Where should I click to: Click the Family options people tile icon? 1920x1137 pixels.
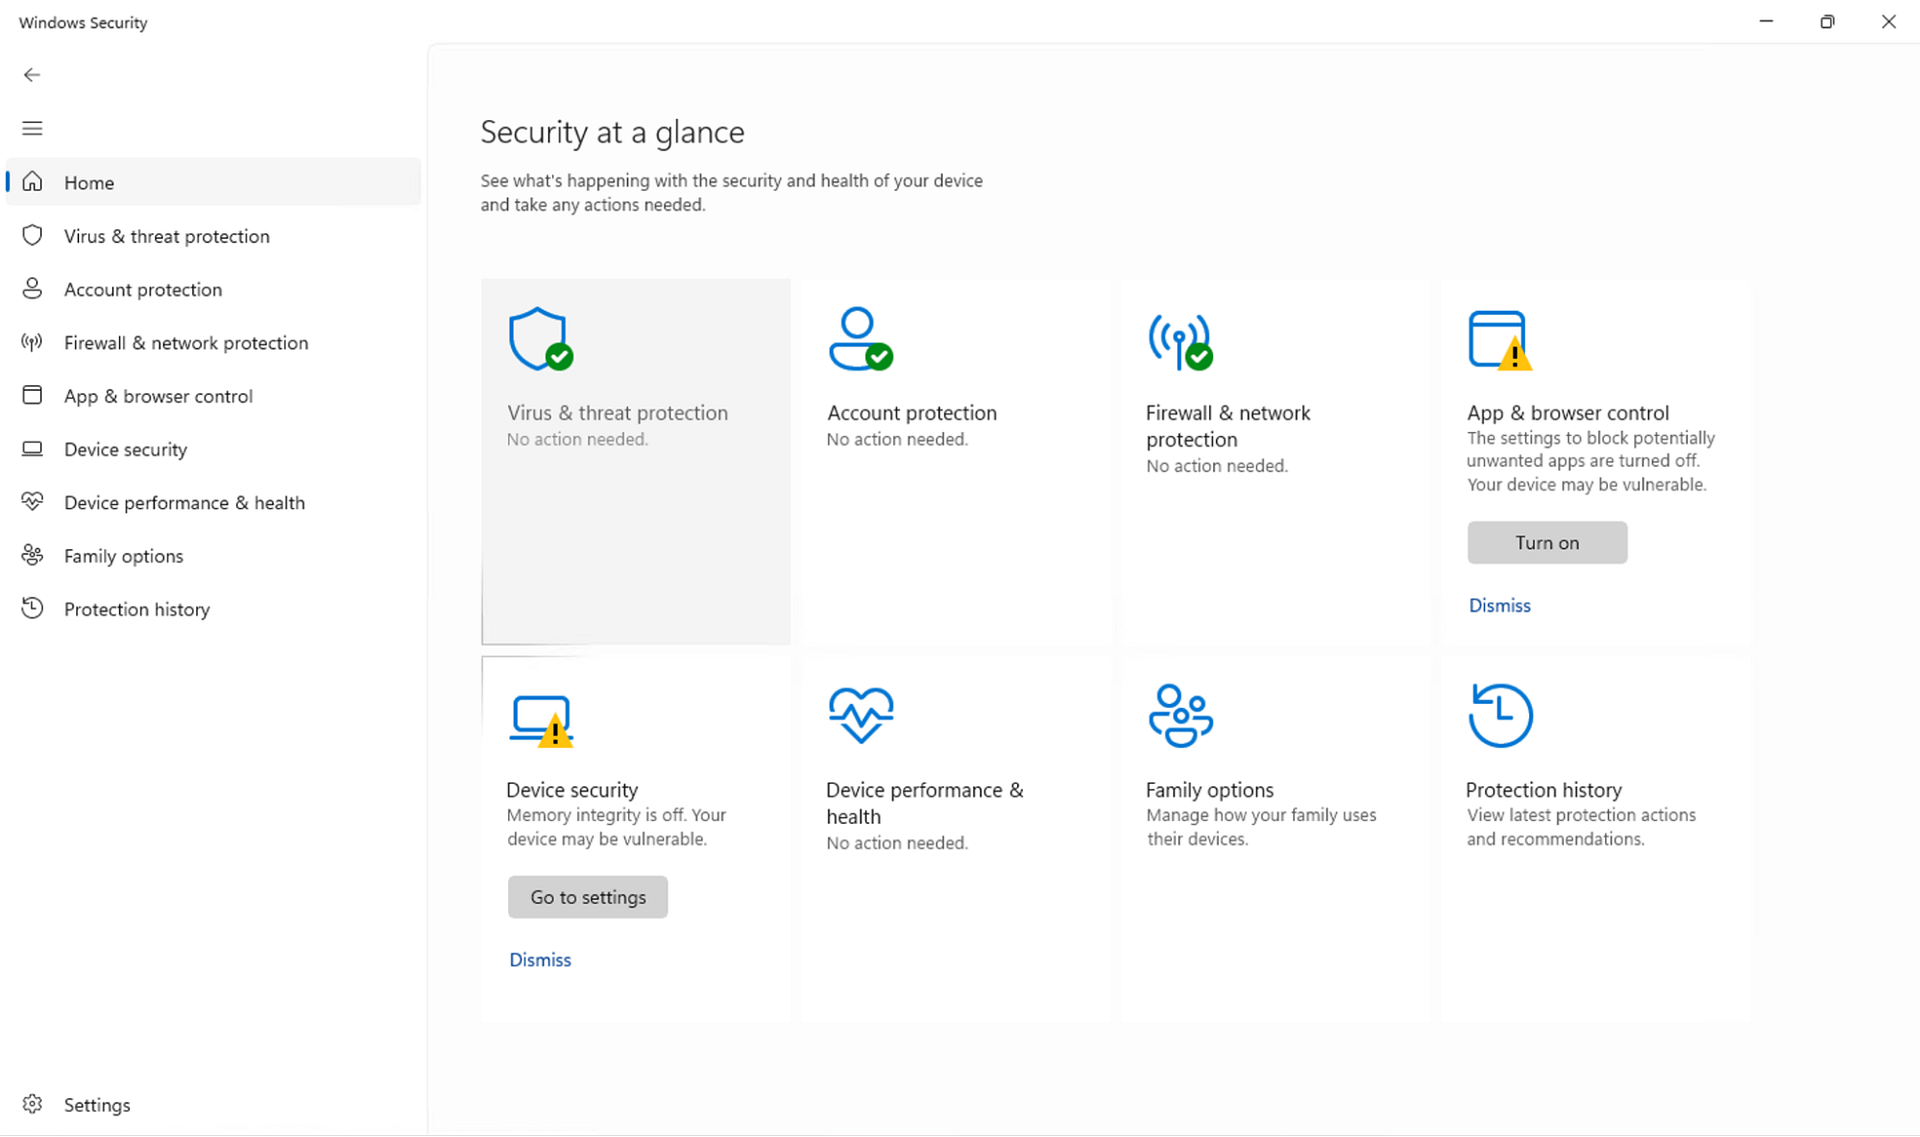(1180, 715)
